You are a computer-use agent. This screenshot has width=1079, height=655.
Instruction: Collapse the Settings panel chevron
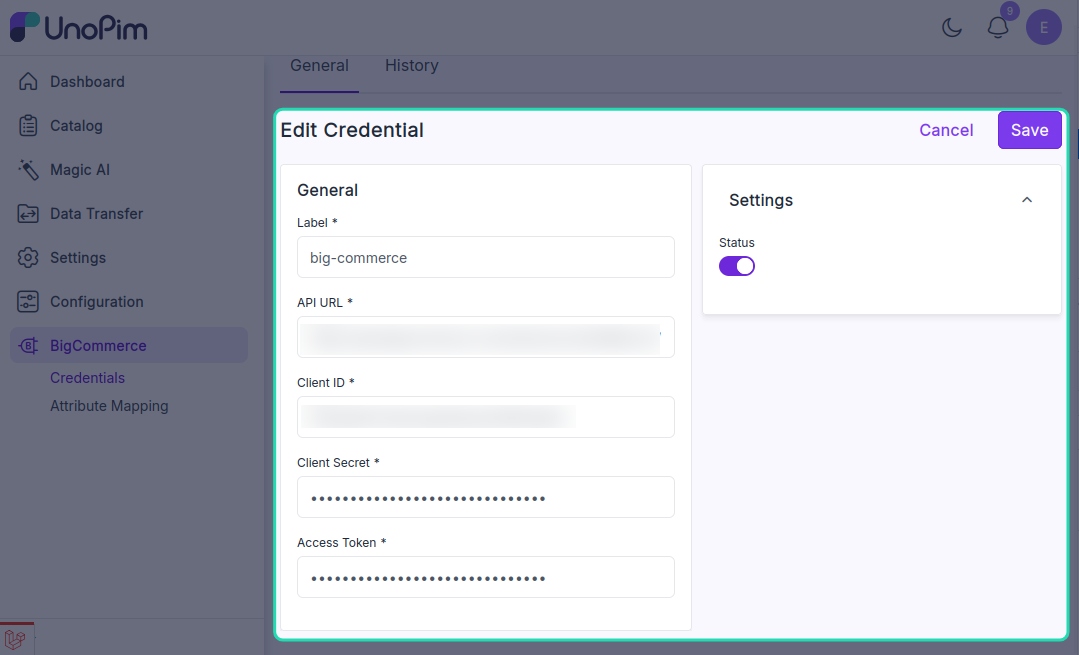(1027, 200)
